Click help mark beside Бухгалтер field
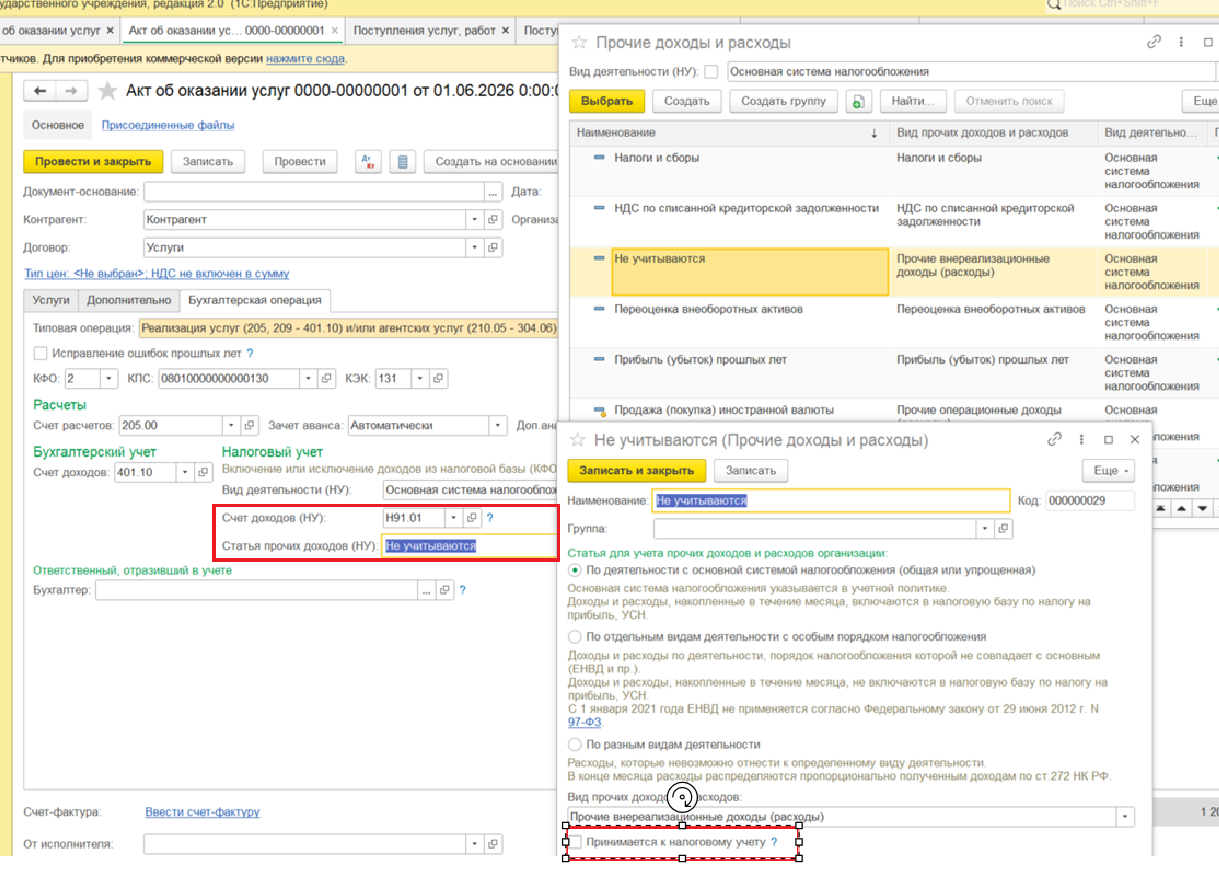 pos(462,590)
